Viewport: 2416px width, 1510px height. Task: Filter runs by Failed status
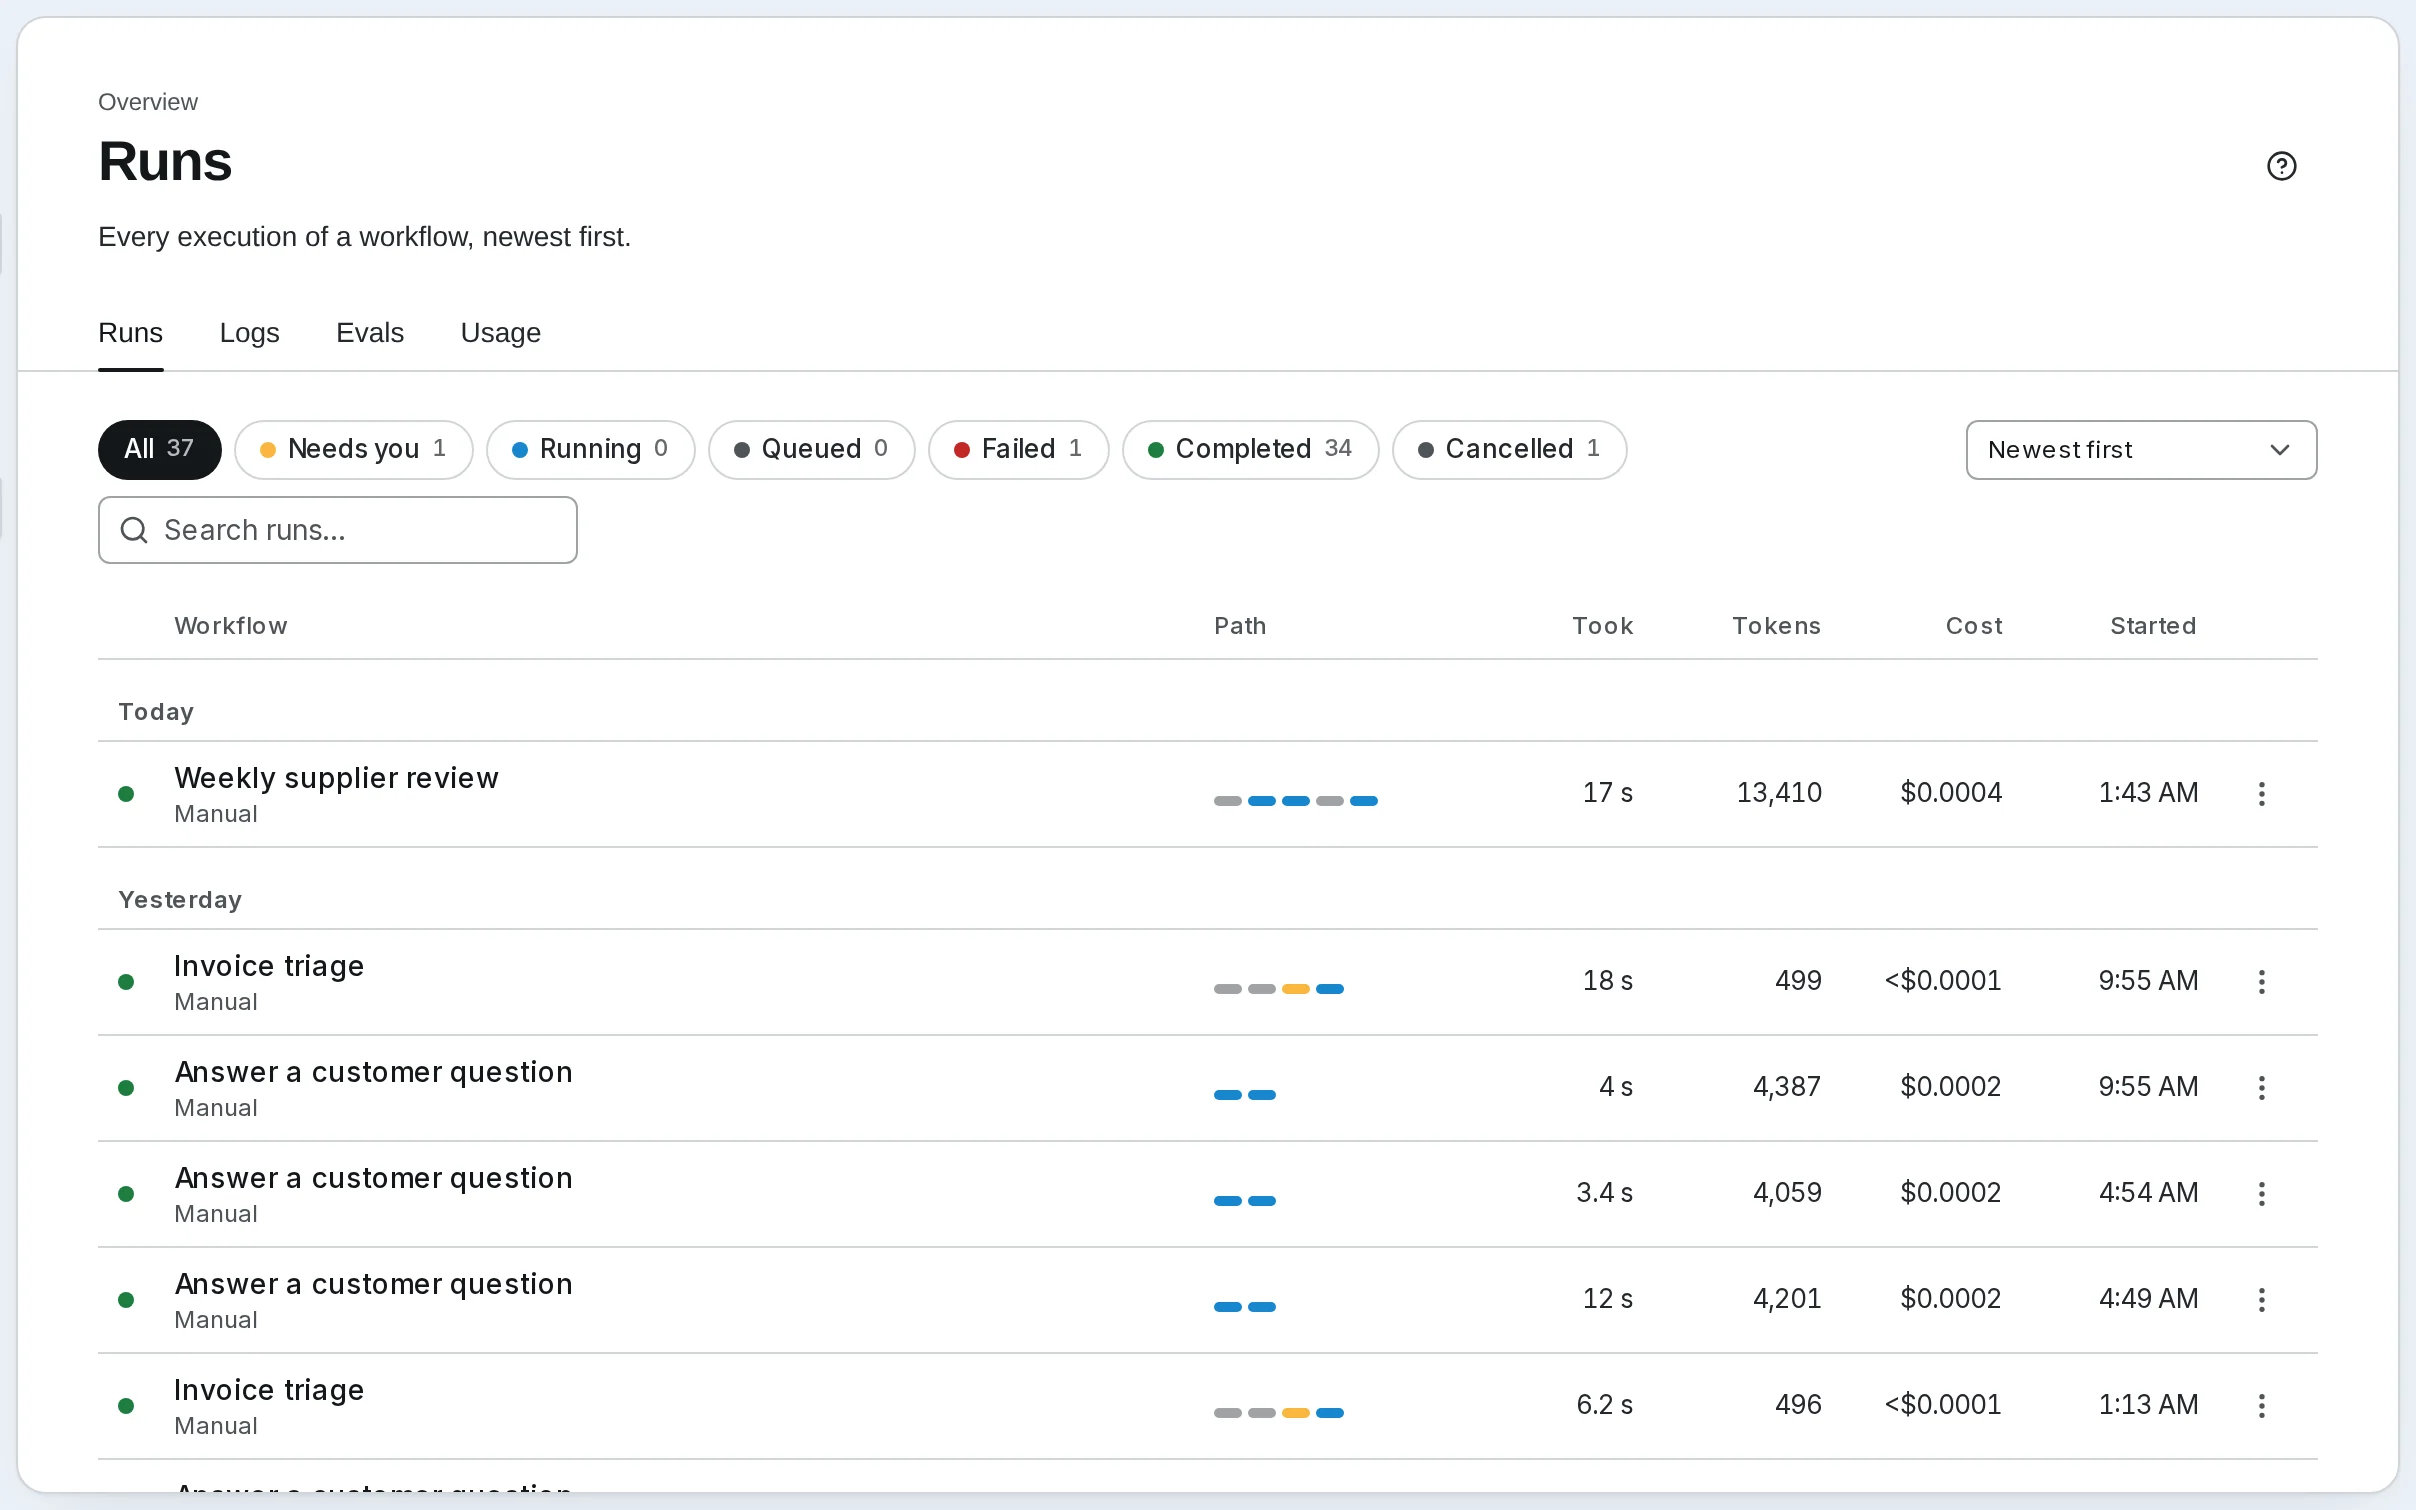coord(1019,449)
